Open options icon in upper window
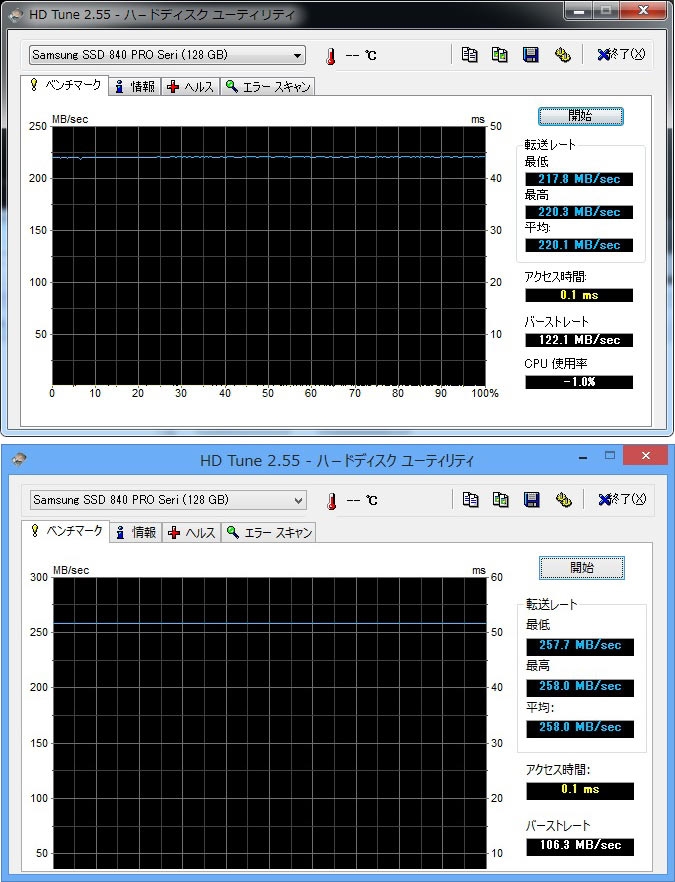The height and width of the screenshot is (882, 675). 562,55
